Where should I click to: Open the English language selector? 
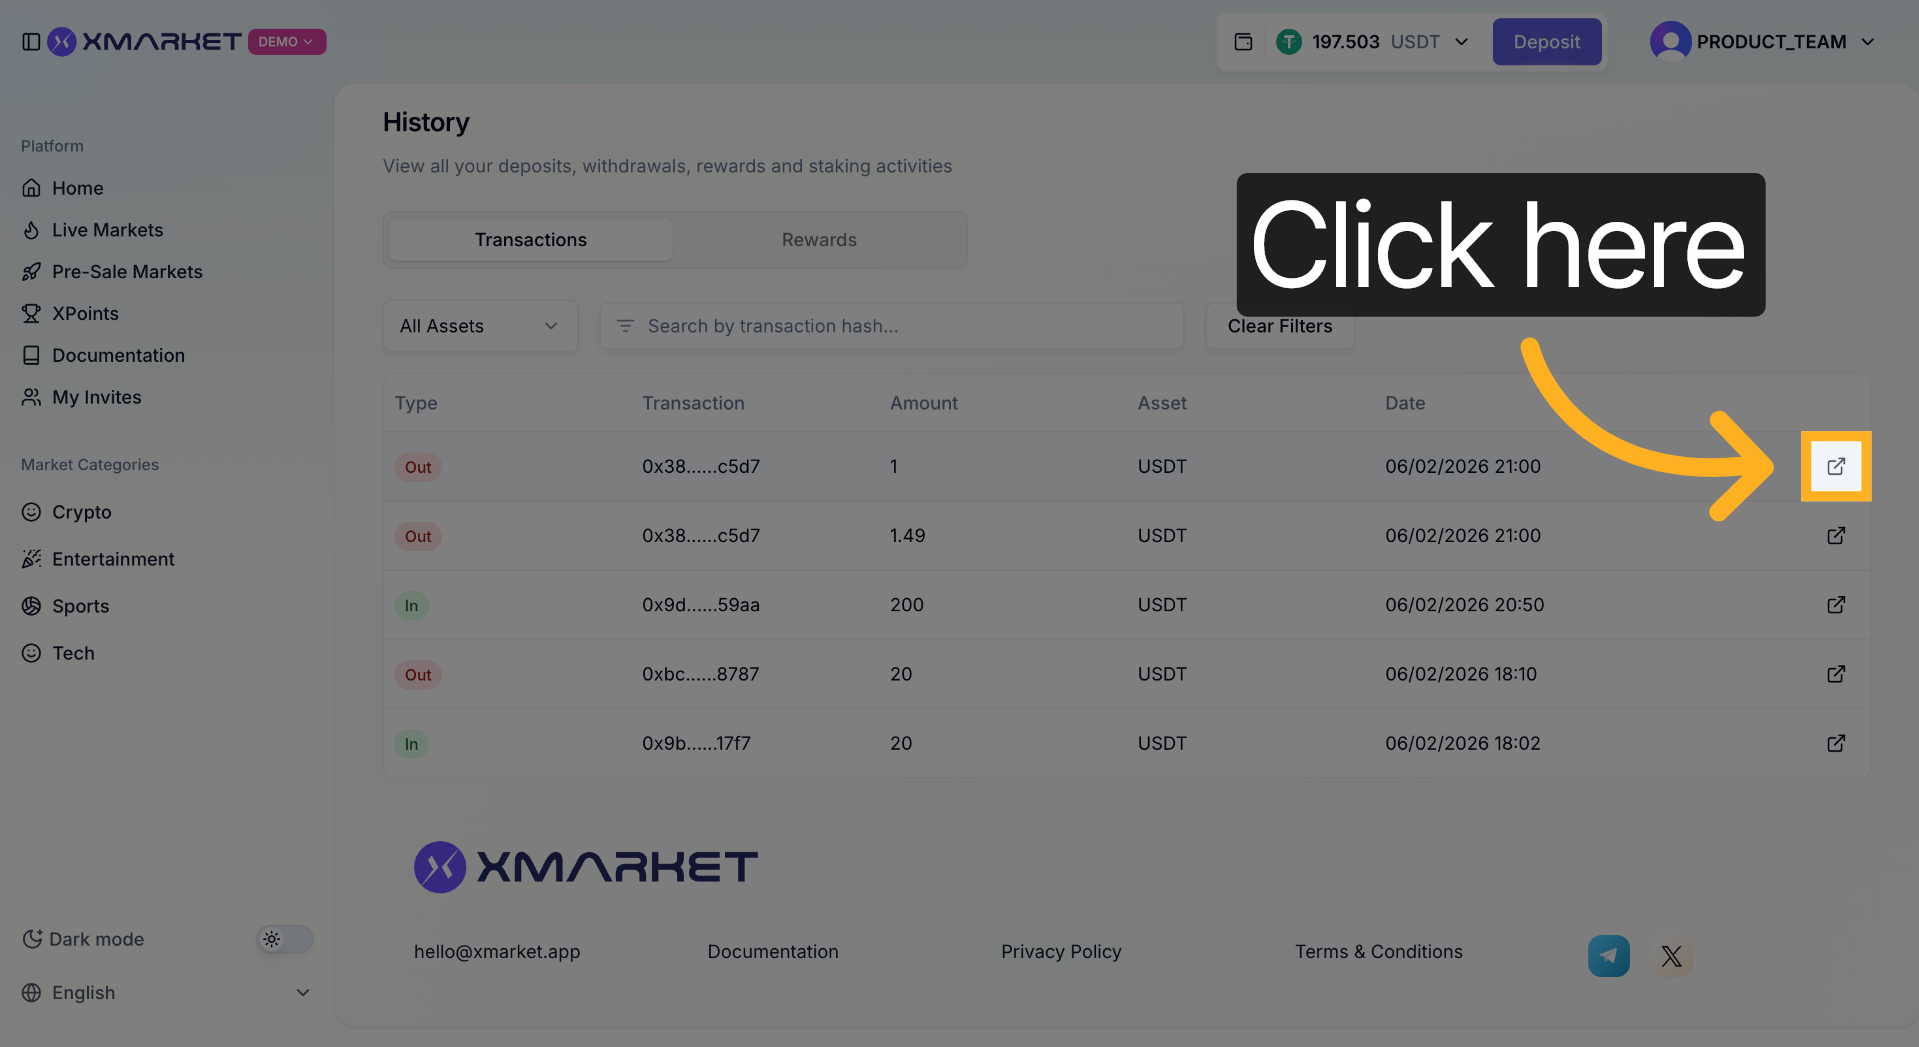click(165, 993)
